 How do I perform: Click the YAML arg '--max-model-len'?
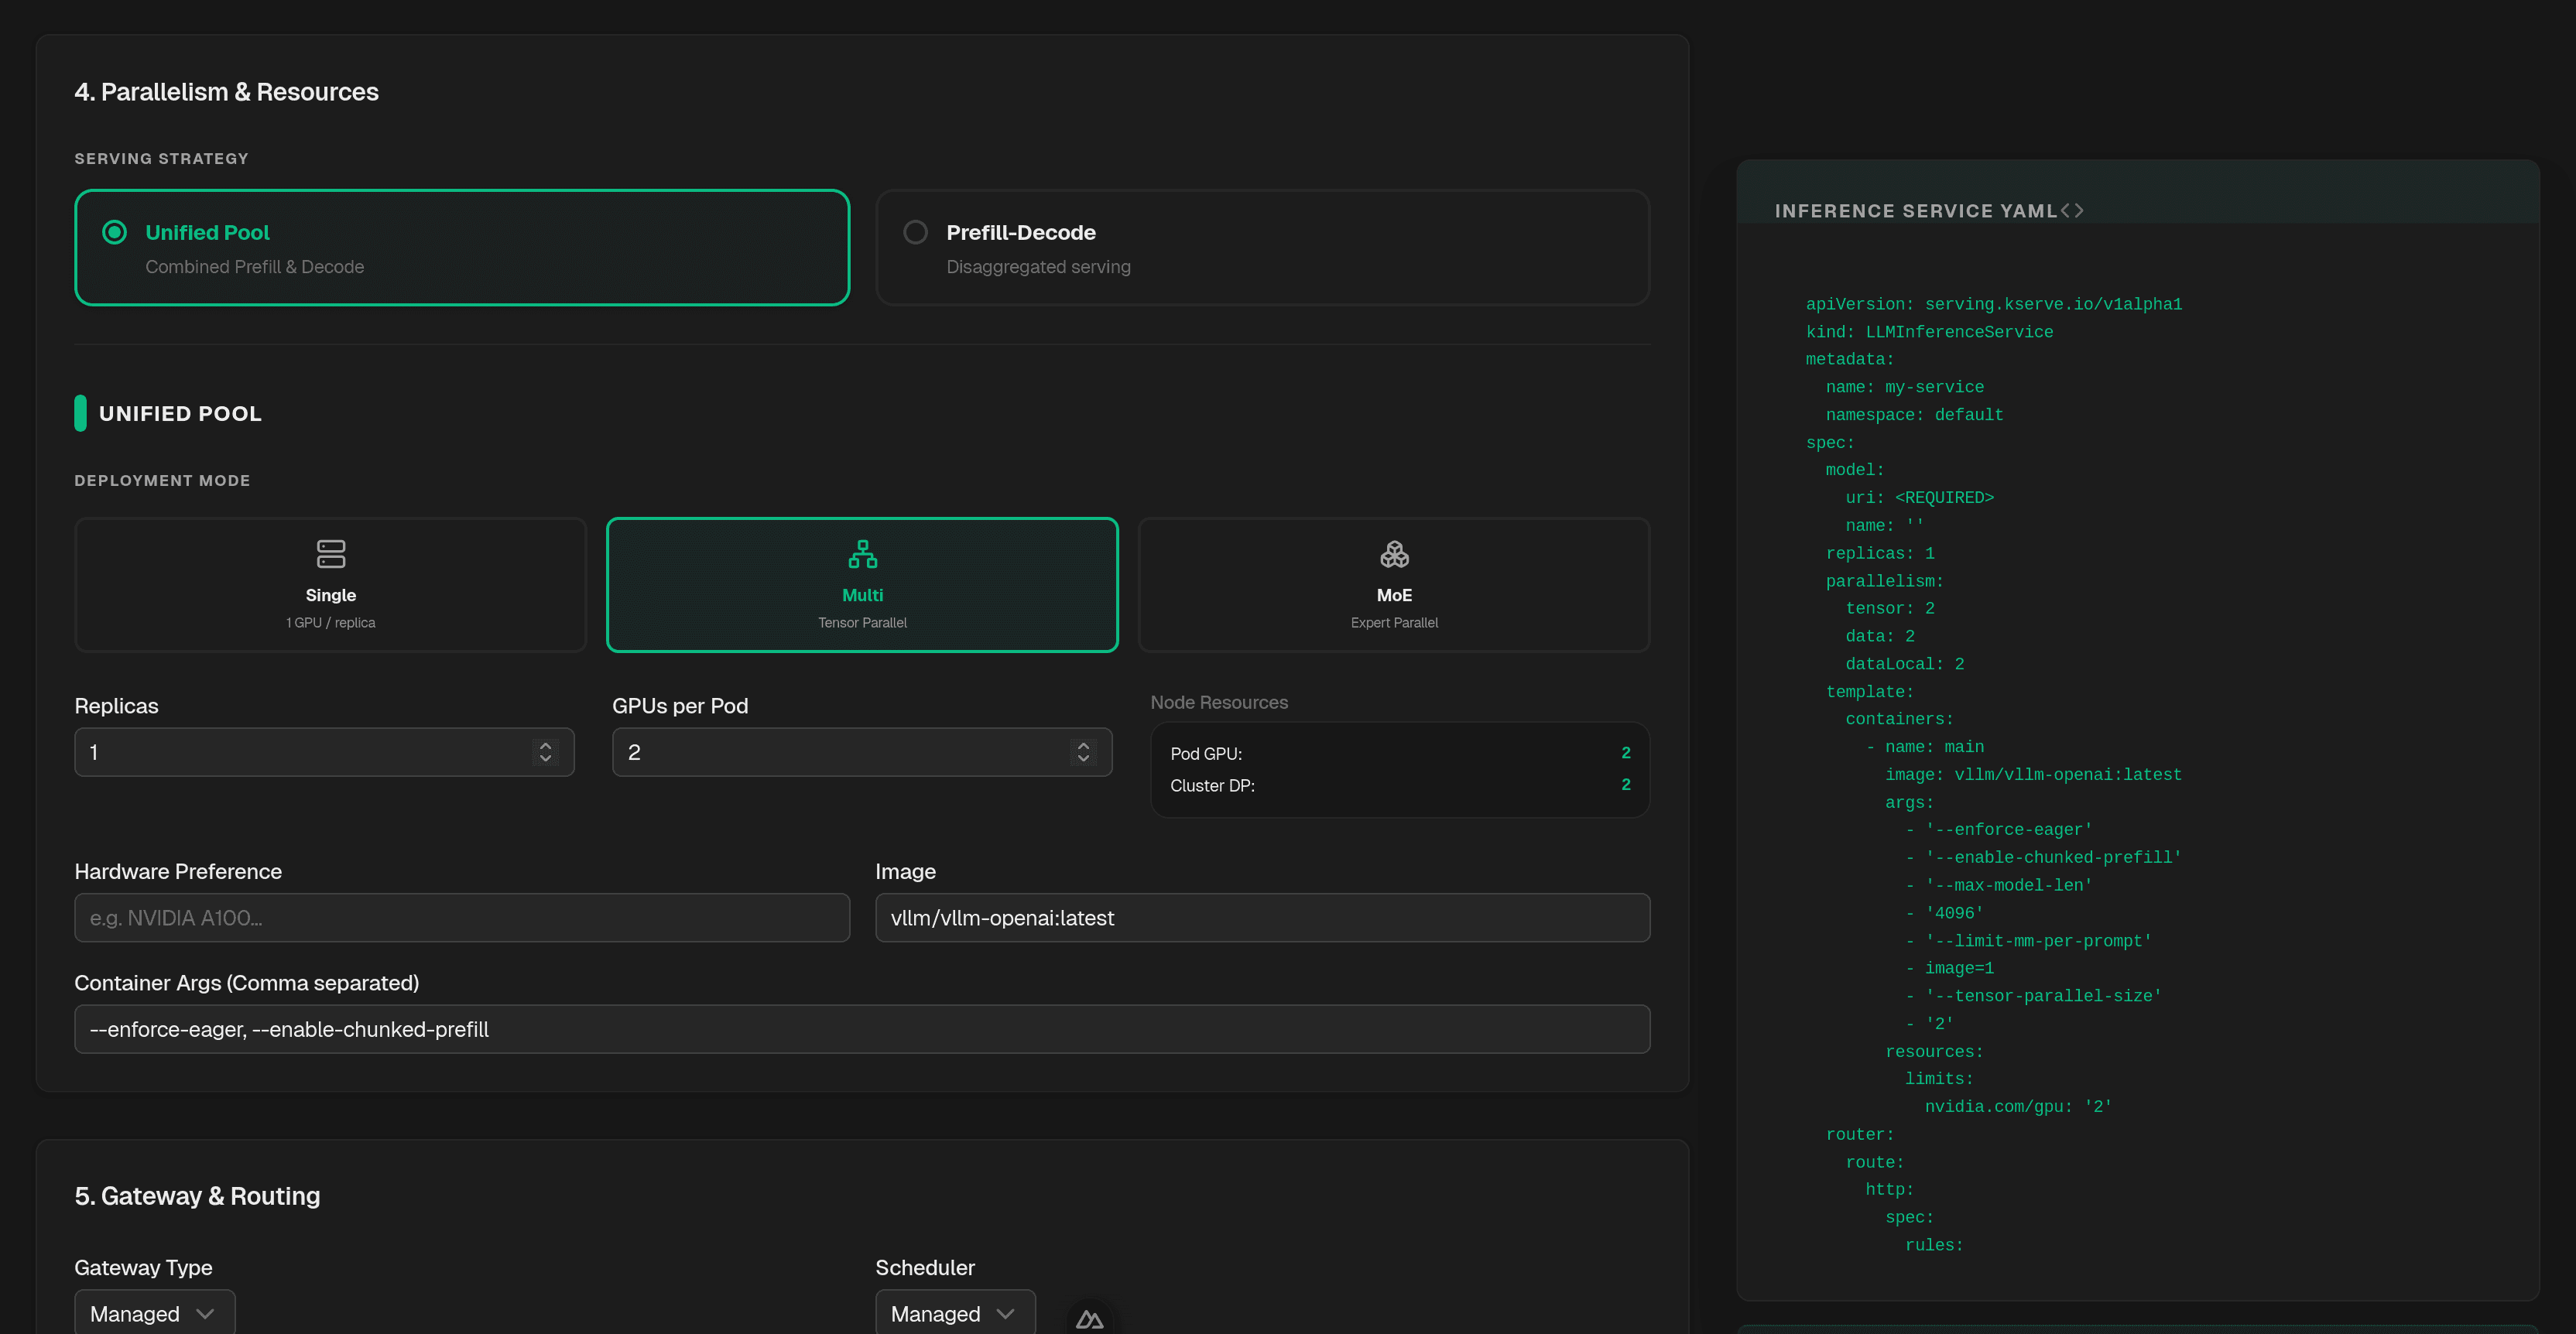(x=2009, y=886)
